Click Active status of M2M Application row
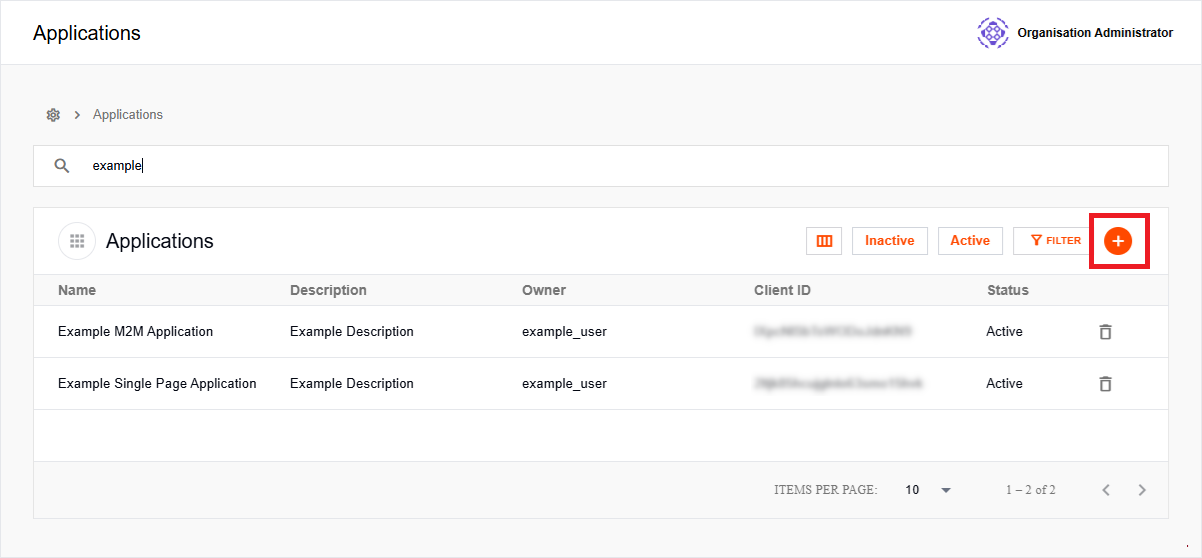The image size is (1202, 558). pyautogui.click(x=1004, y=332)
